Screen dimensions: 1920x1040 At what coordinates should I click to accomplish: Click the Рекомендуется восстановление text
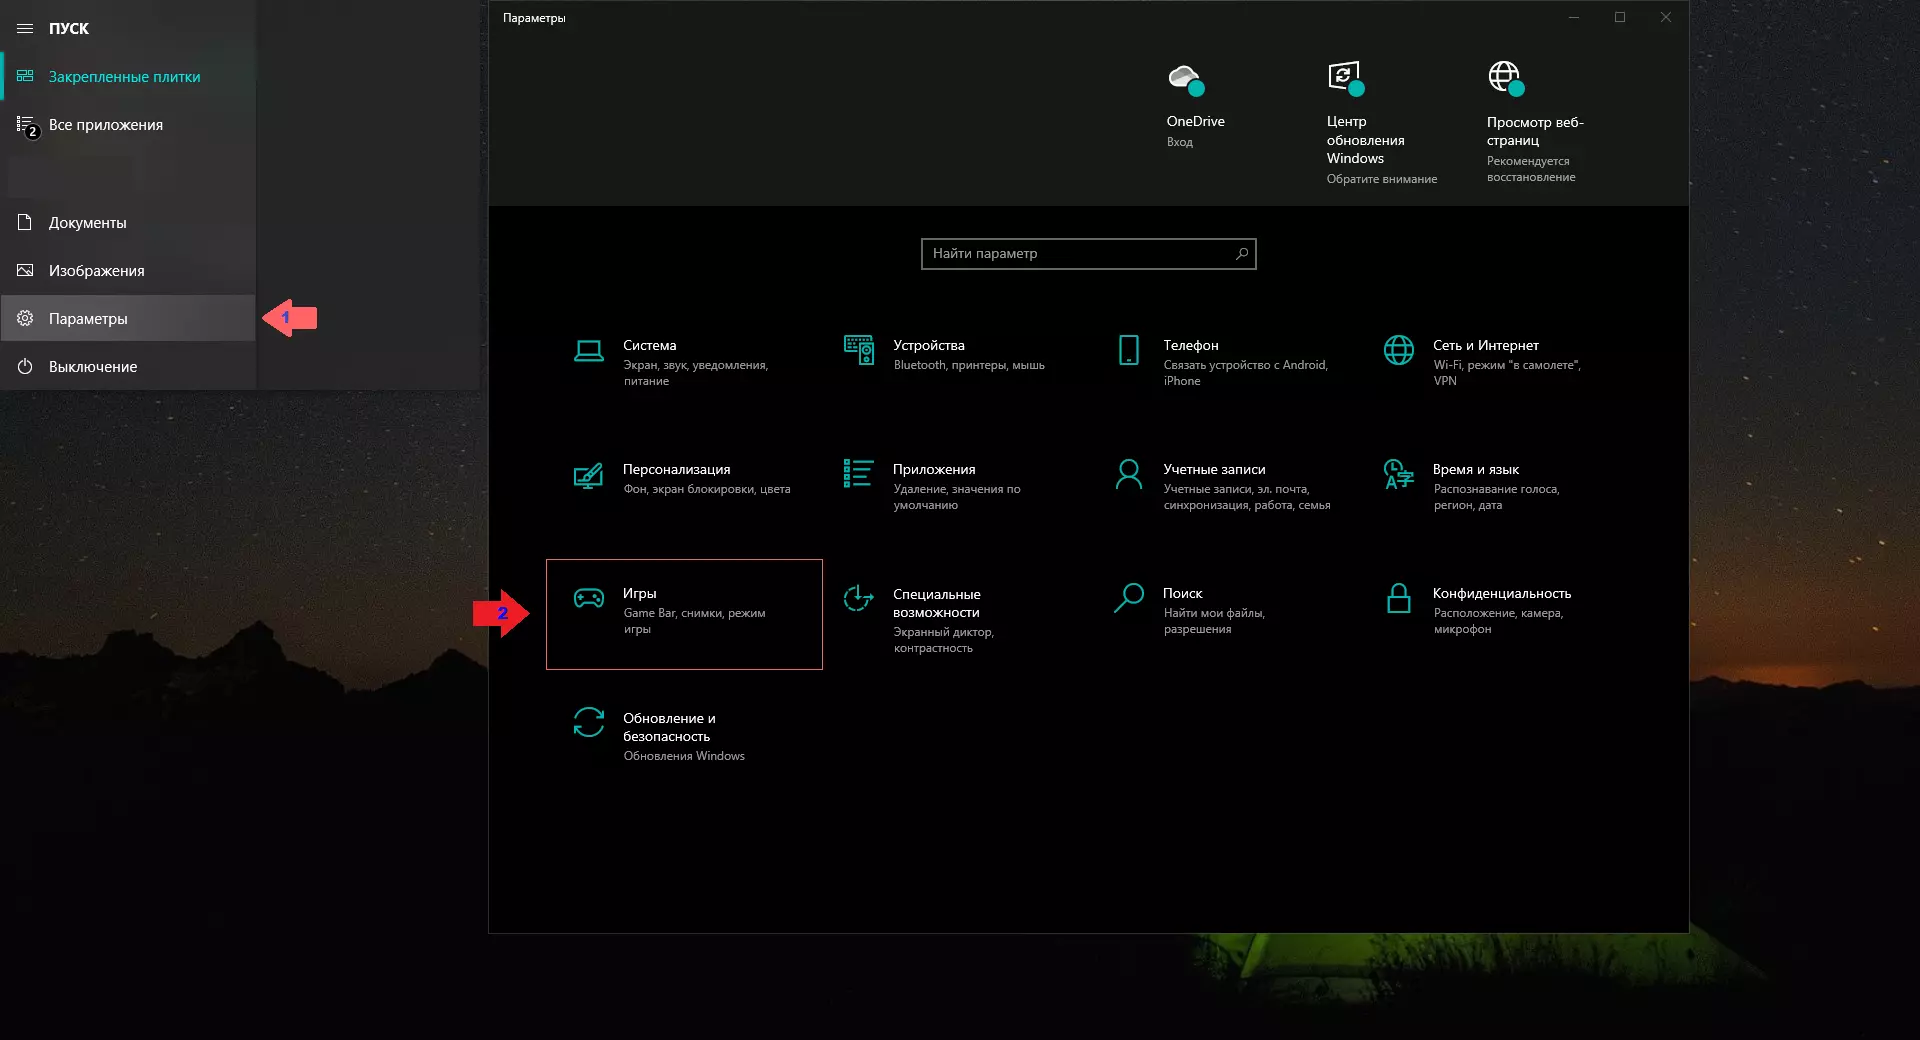(x=1531, y=169)
